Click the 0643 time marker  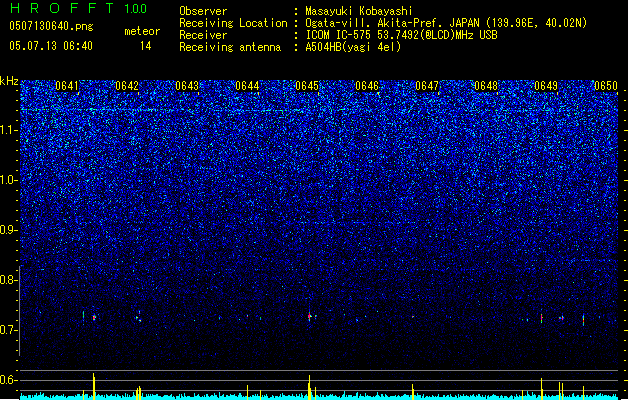pyautogui.click(x=187, y=86)
